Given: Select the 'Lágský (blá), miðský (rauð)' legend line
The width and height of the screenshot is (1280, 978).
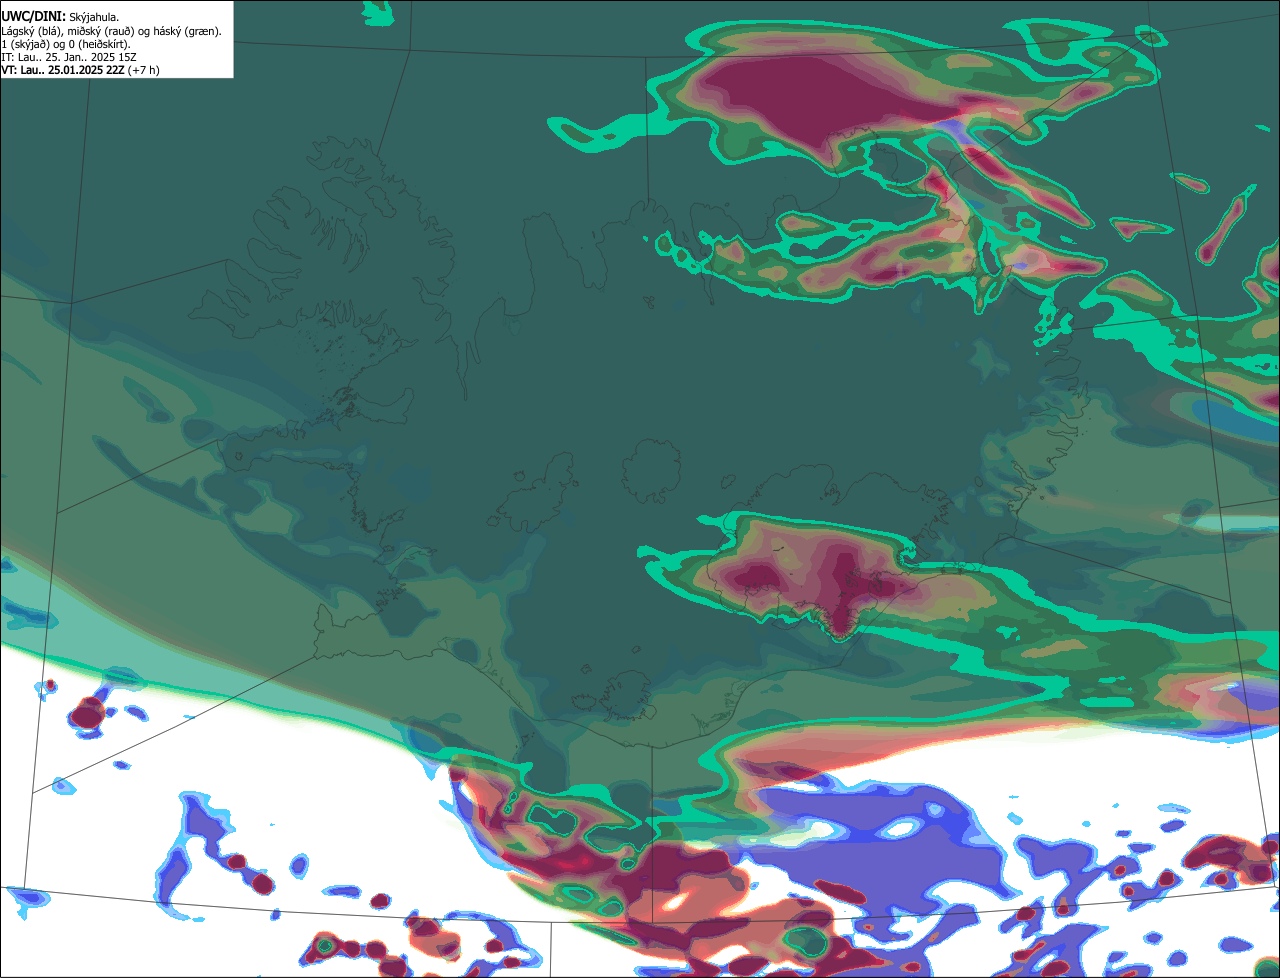Looking at the screenshot, I should tap(111, 31).
